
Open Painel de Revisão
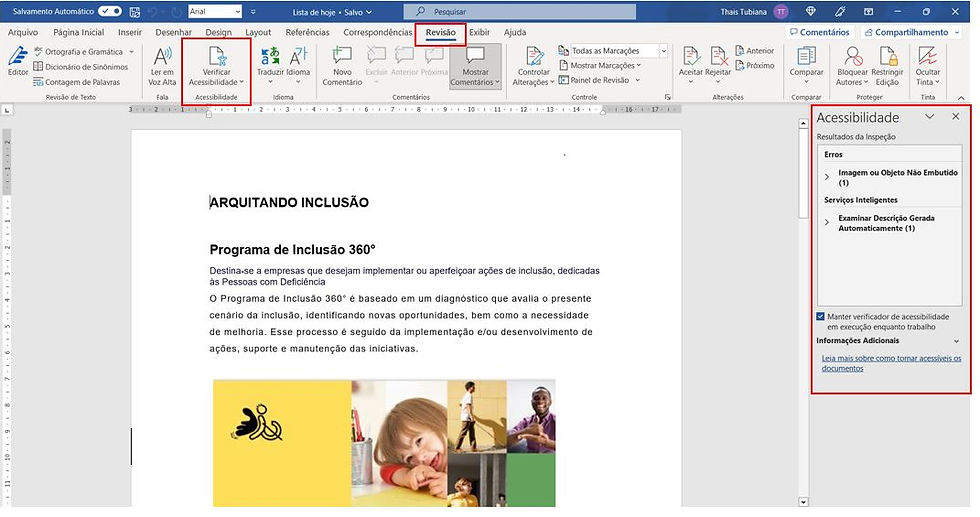pos(599,80)
